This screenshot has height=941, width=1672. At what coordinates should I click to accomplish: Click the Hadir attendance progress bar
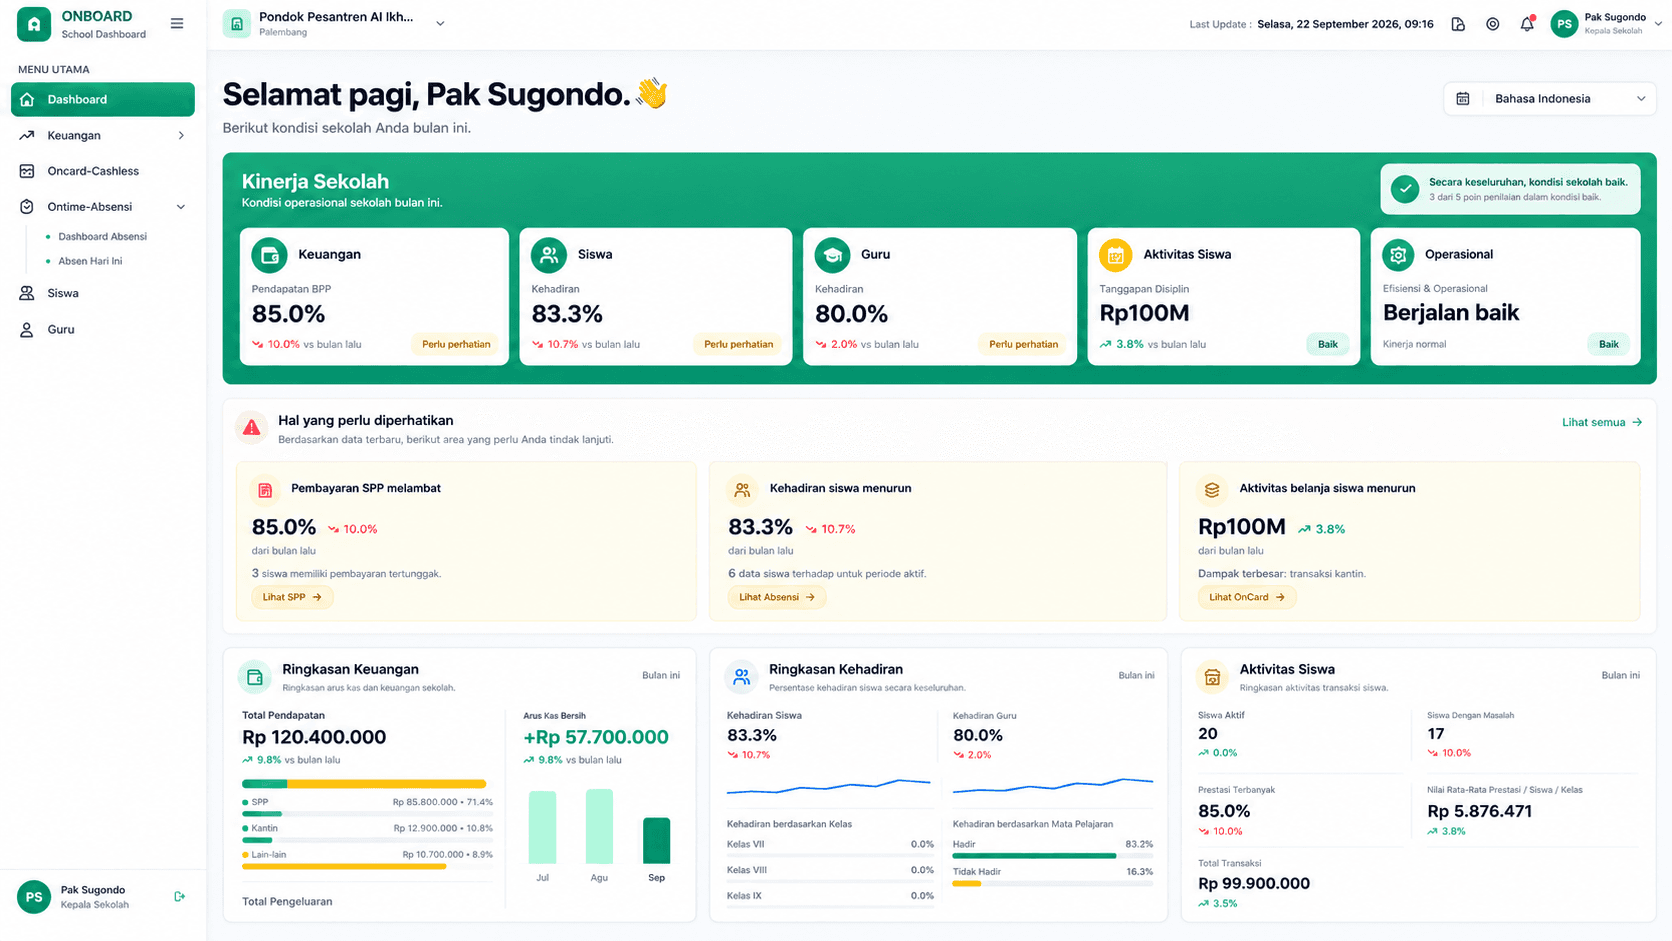pyautogui.click(x=1052, y=856)
